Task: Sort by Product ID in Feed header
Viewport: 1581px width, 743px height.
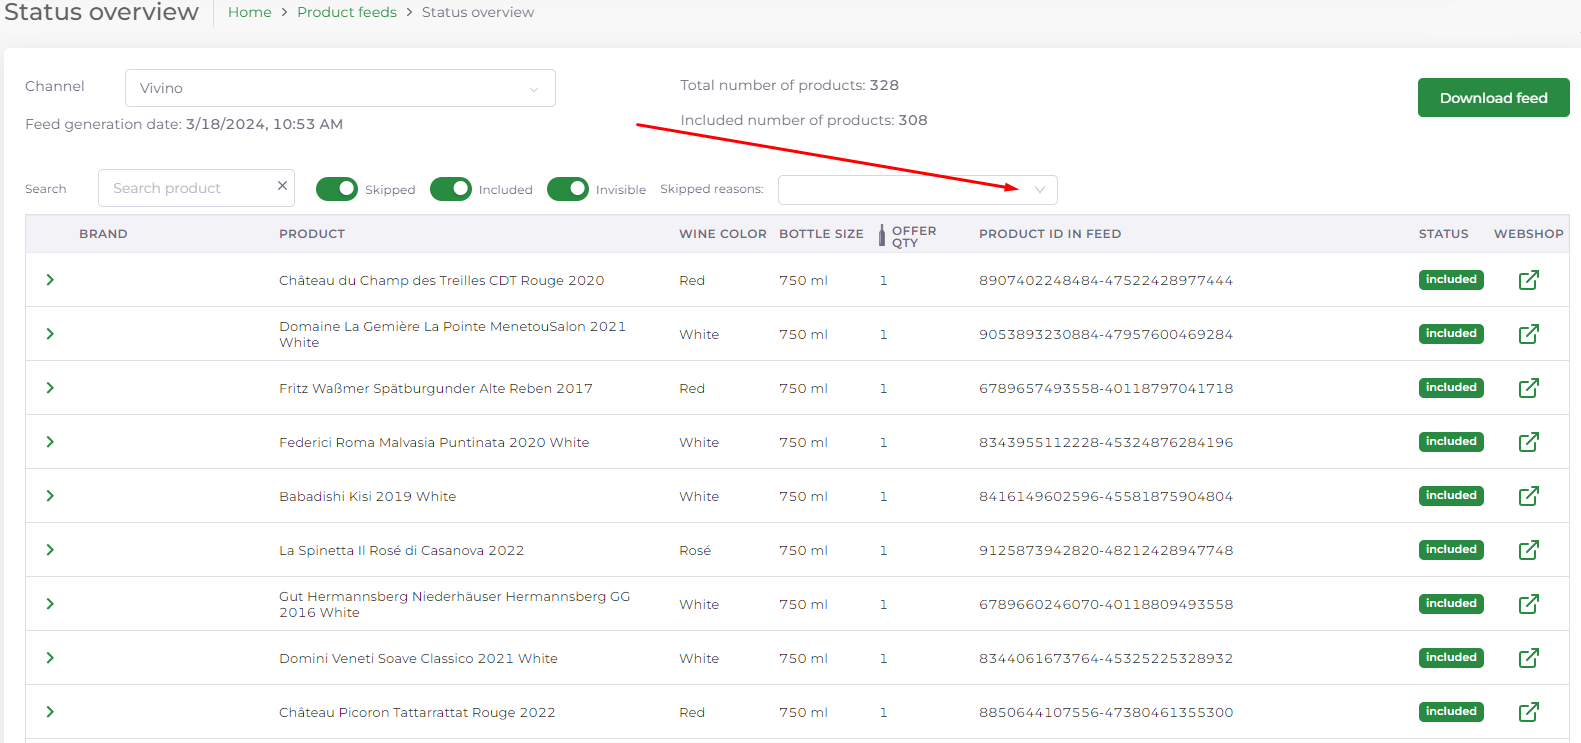Action: coord(1050,234)
